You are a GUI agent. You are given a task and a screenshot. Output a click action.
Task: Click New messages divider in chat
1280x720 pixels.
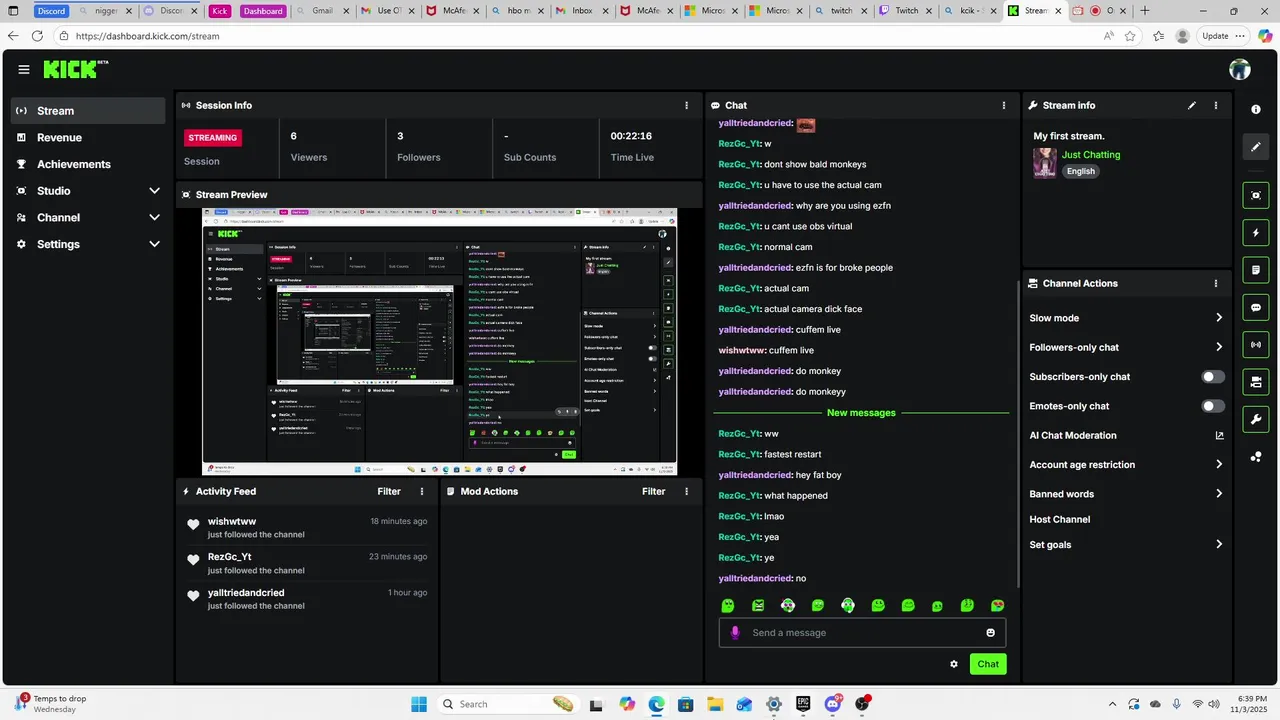[861, 412]
